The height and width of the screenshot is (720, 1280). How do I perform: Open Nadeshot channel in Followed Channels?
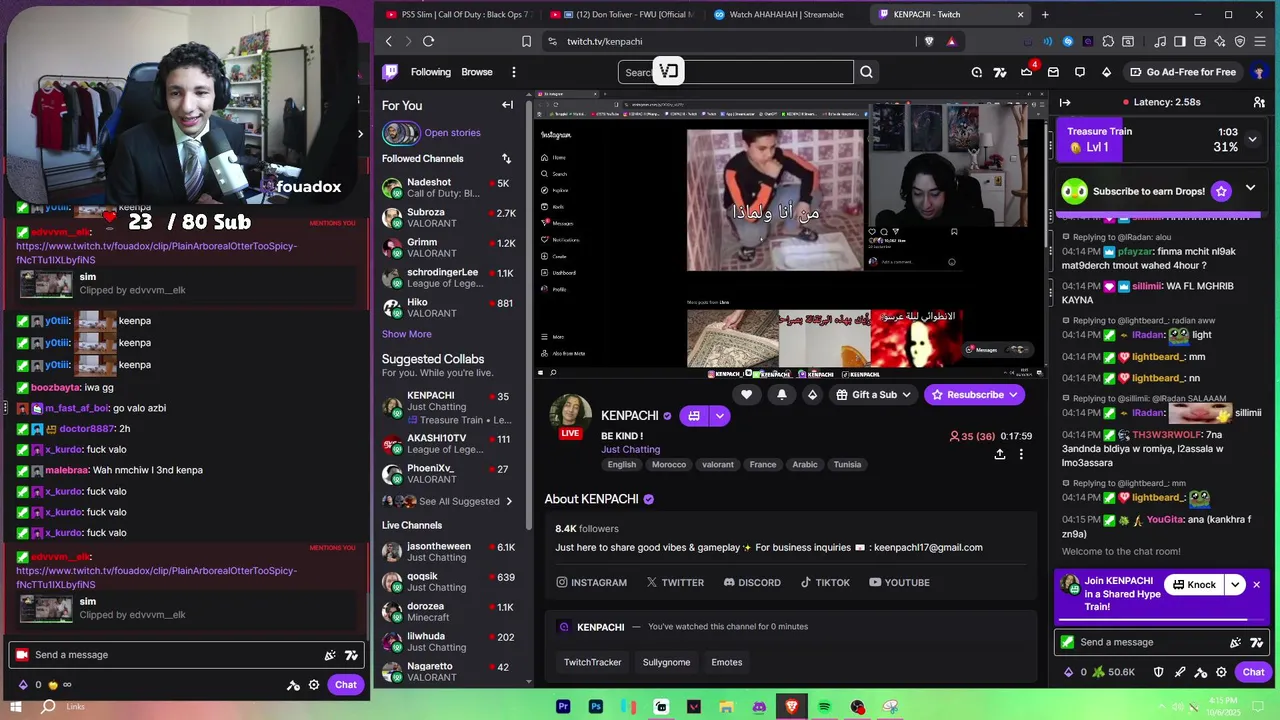click(x=448, y=188)
